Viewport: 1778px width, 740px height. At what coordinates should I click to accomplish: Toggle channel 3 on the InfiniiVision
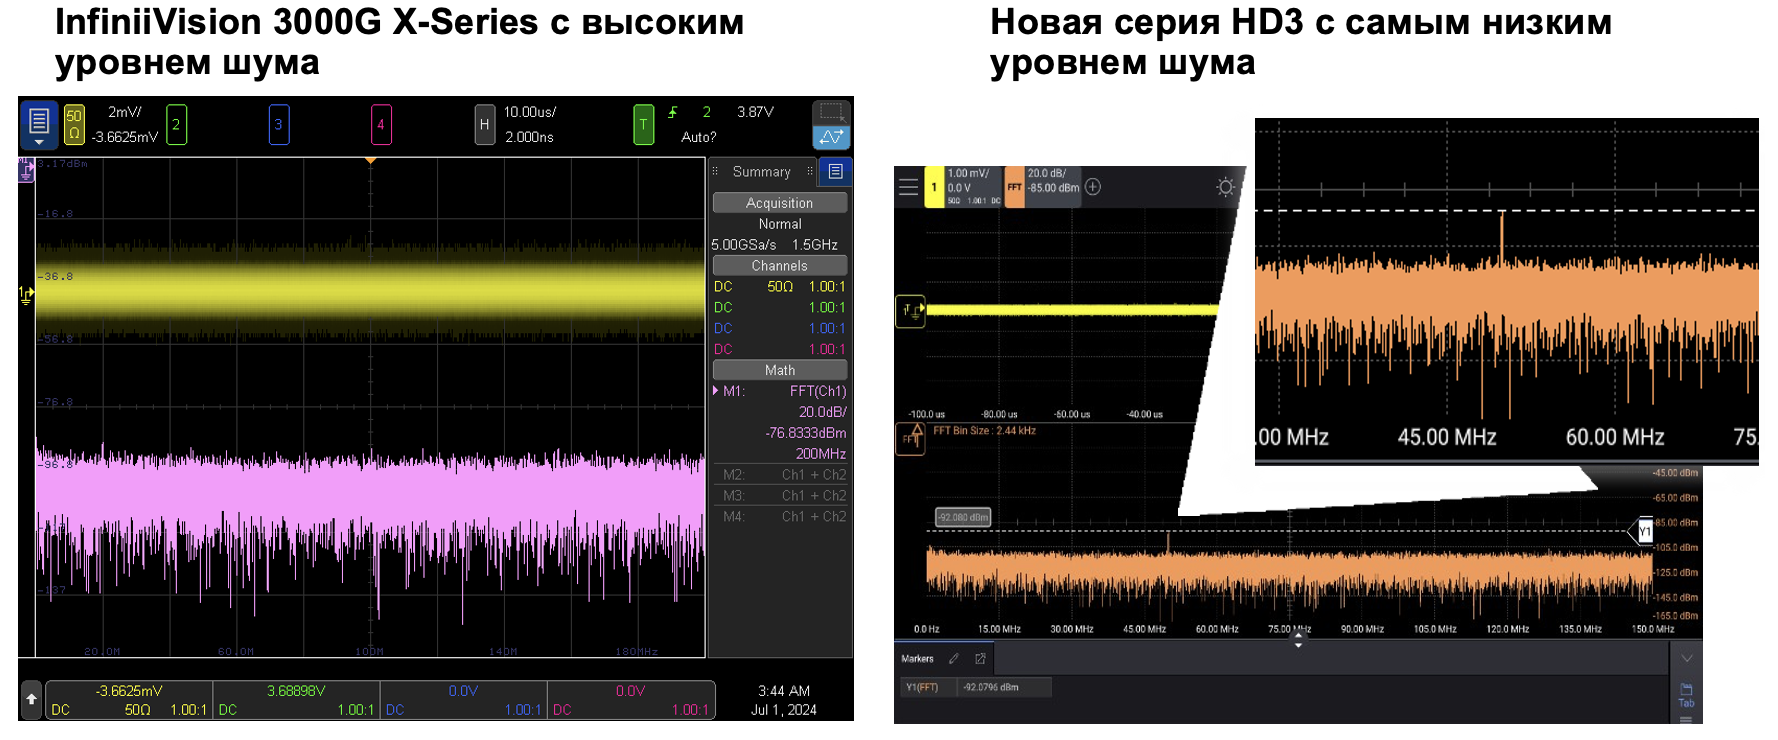click(279, 125)
